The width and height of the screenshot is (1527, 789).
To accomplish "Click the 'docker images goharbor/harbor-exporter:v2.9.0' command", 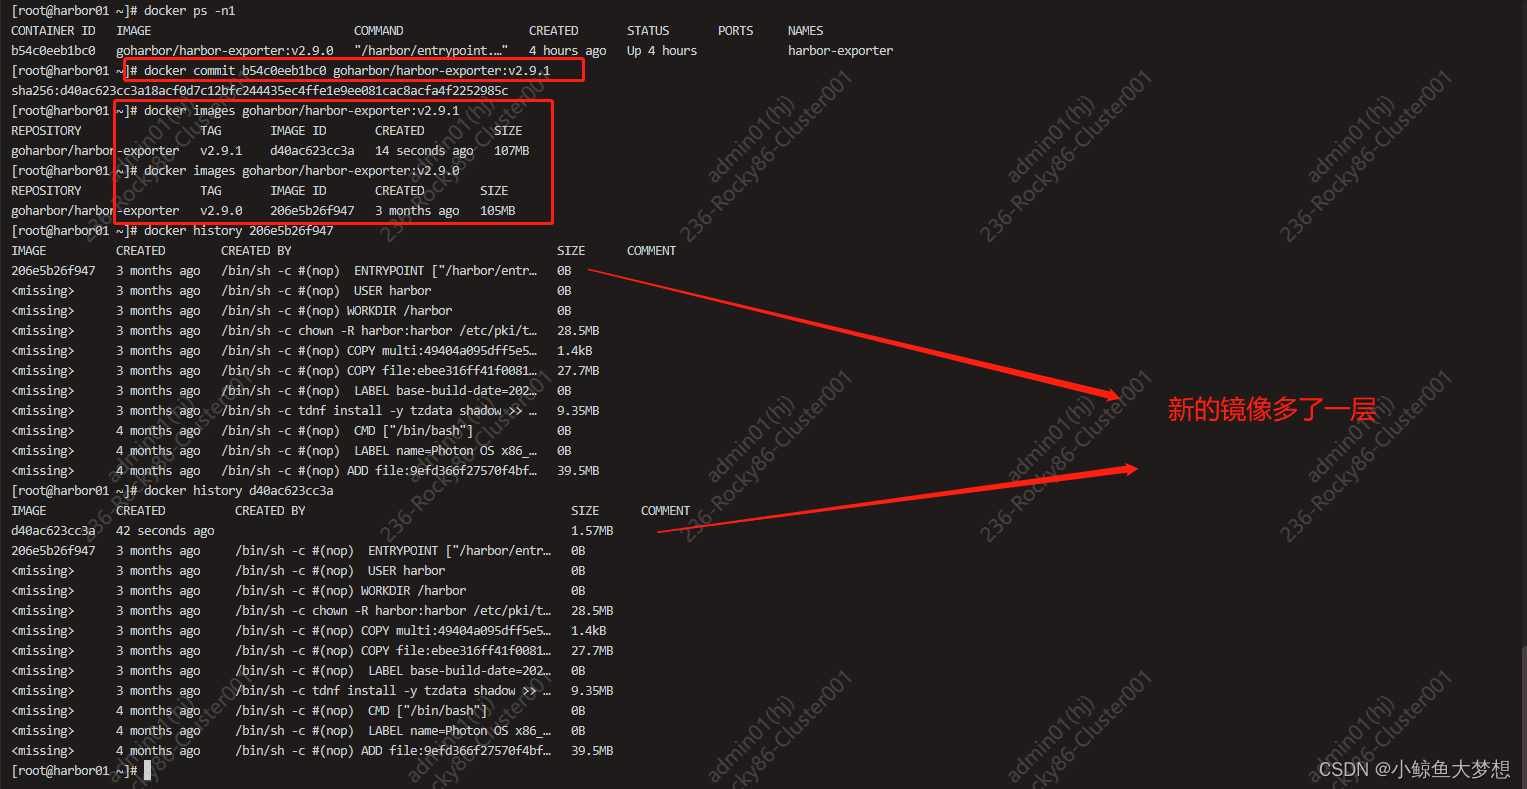I will [302, 171].
